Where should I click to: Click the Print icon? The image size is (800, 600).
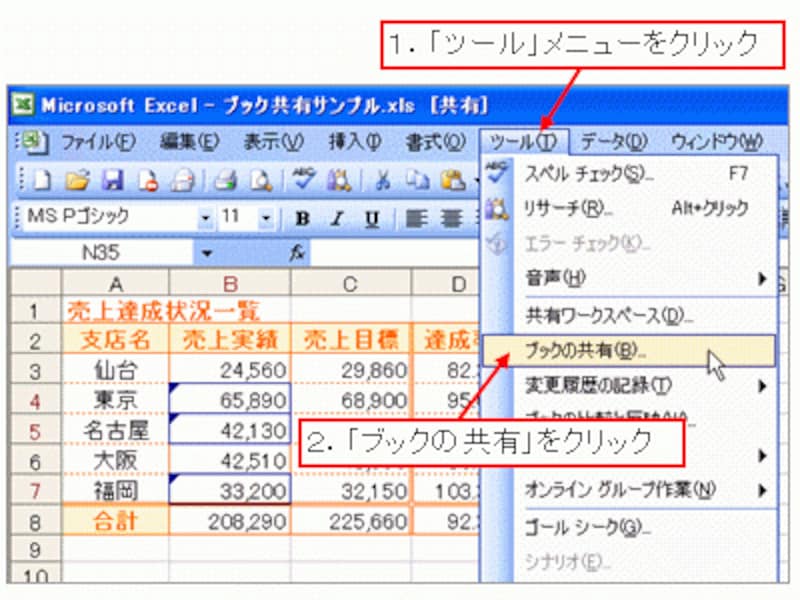[225, 181]
